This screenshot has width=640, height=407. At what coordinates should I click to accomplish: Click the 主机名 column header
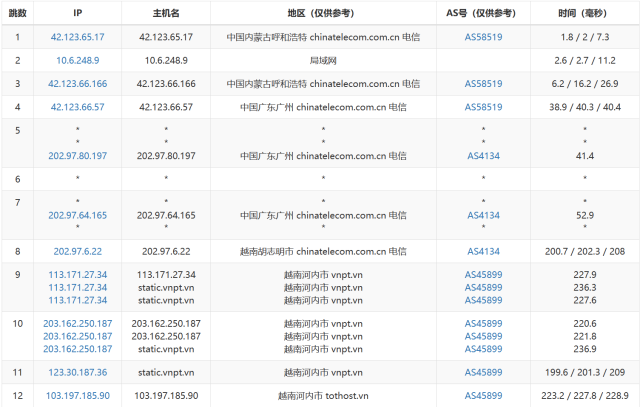click(x=166, y=13)
